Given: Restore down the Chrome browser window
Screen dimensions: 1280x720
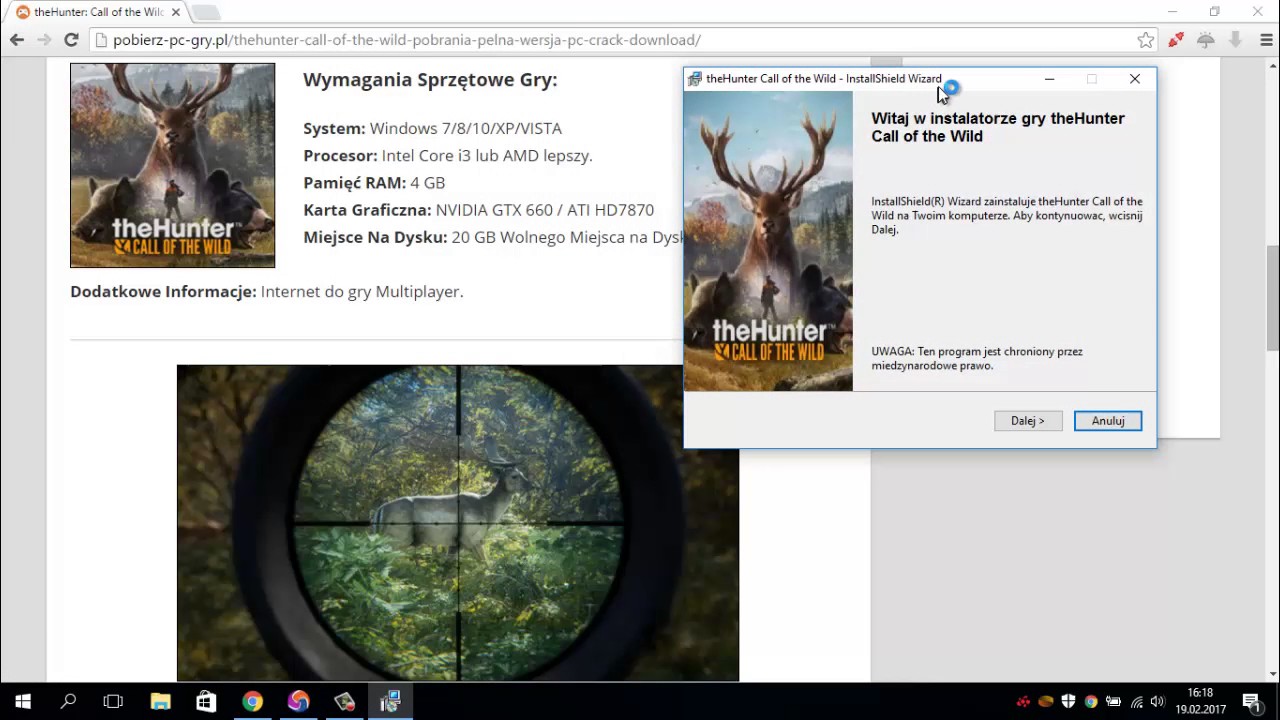Looking at the screenshot, I should 1214,12.
